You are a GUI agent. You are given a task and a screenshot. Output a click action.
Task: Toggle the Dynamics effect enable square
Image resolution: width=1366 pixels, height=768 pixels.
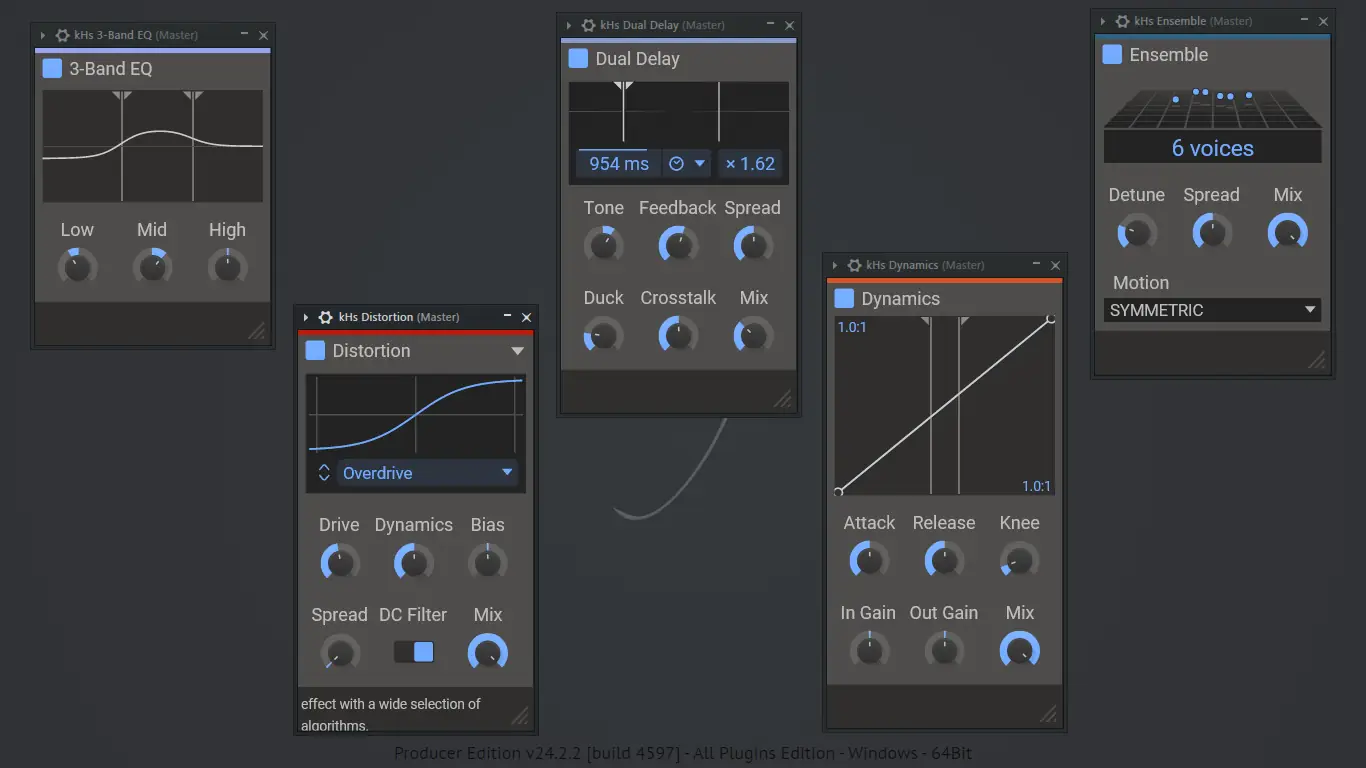[x=844, y=298]
